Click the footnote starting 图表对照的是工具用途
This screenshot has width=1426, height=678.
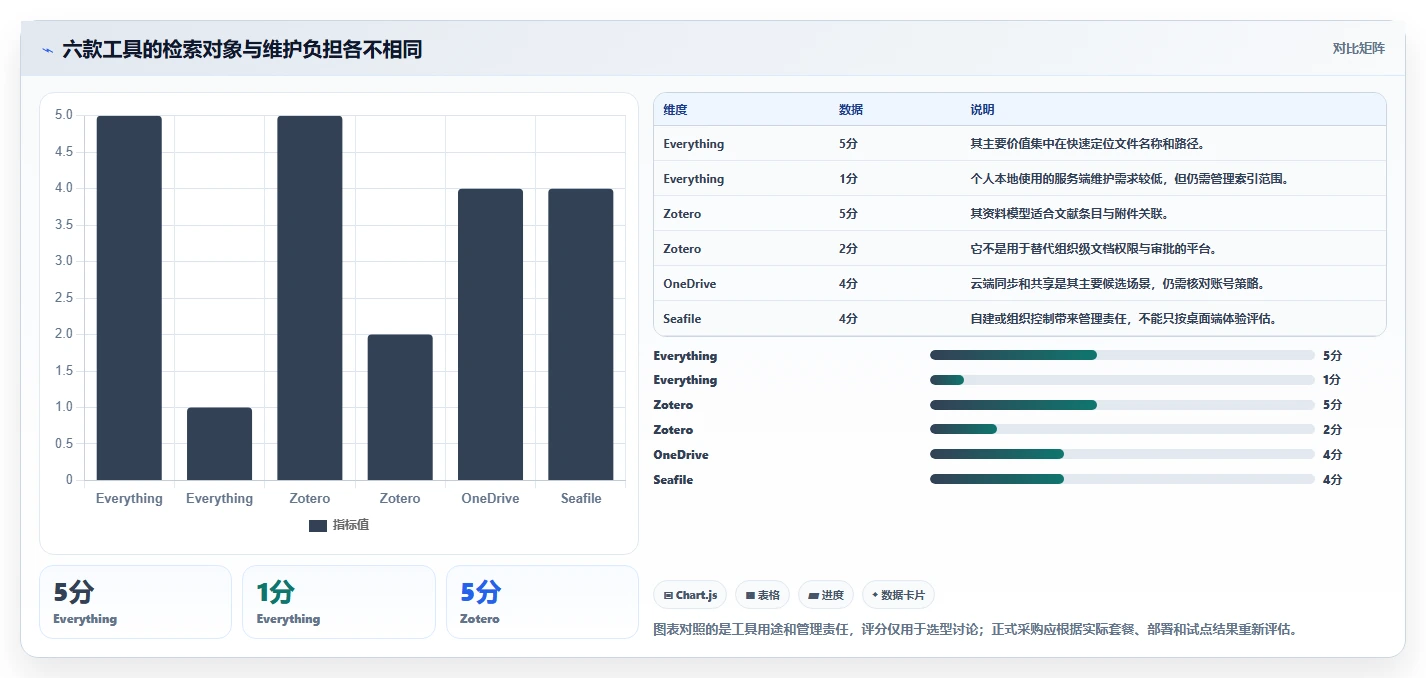click(x=975, y=630)
